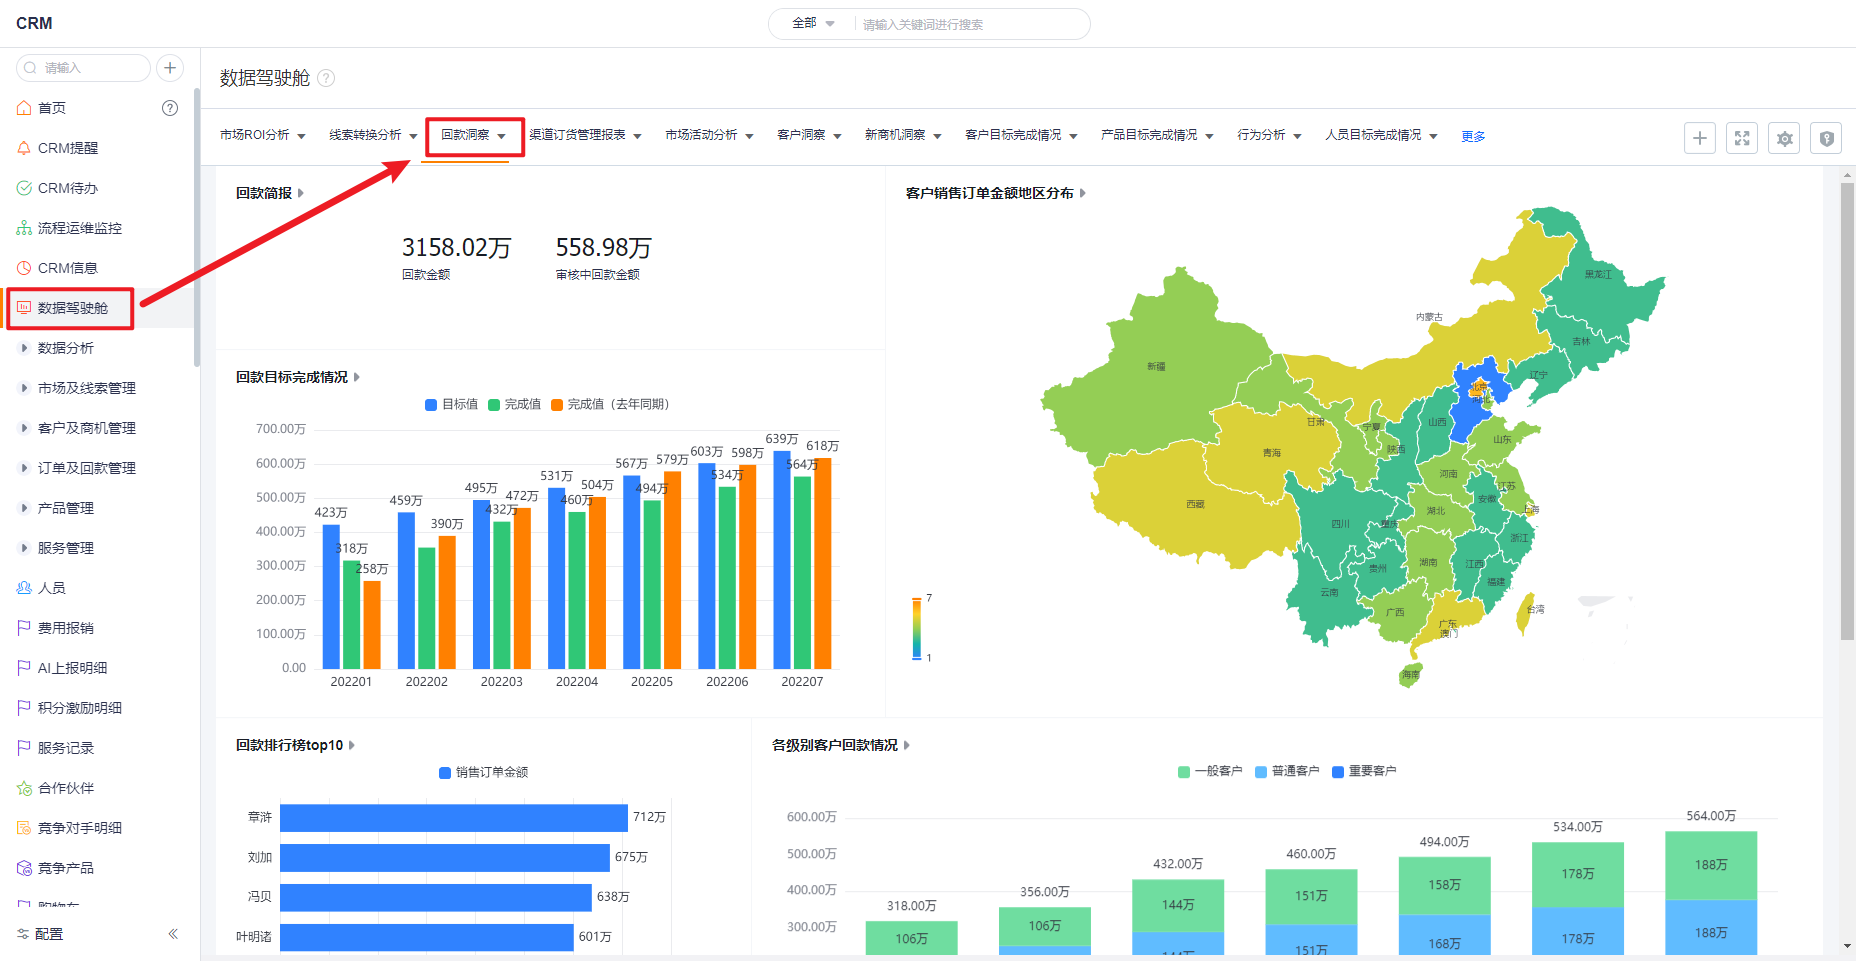This screenshot has height=961, width=1856.
Task: Toggle 完成值 green legend item
Action: click(515, 404)
